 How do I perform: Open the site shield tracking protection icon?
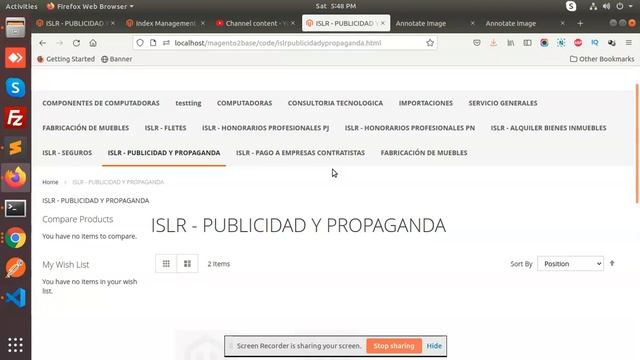point(140,43)
